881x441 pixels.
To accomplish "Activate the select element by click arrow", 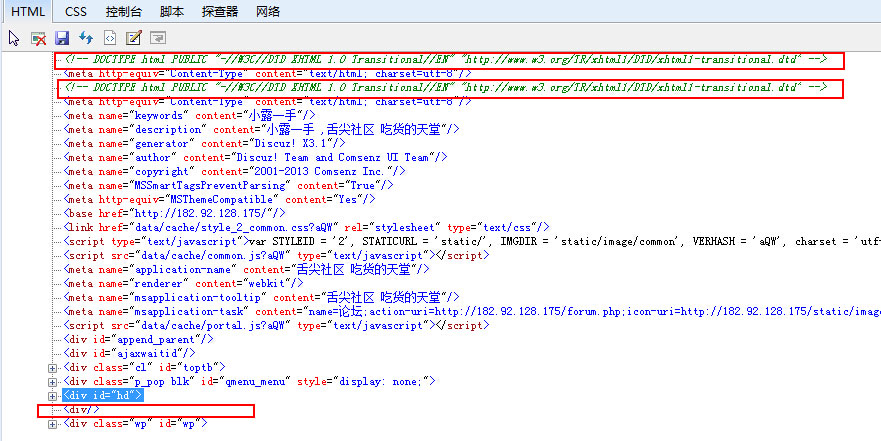I will pos(14,38).
